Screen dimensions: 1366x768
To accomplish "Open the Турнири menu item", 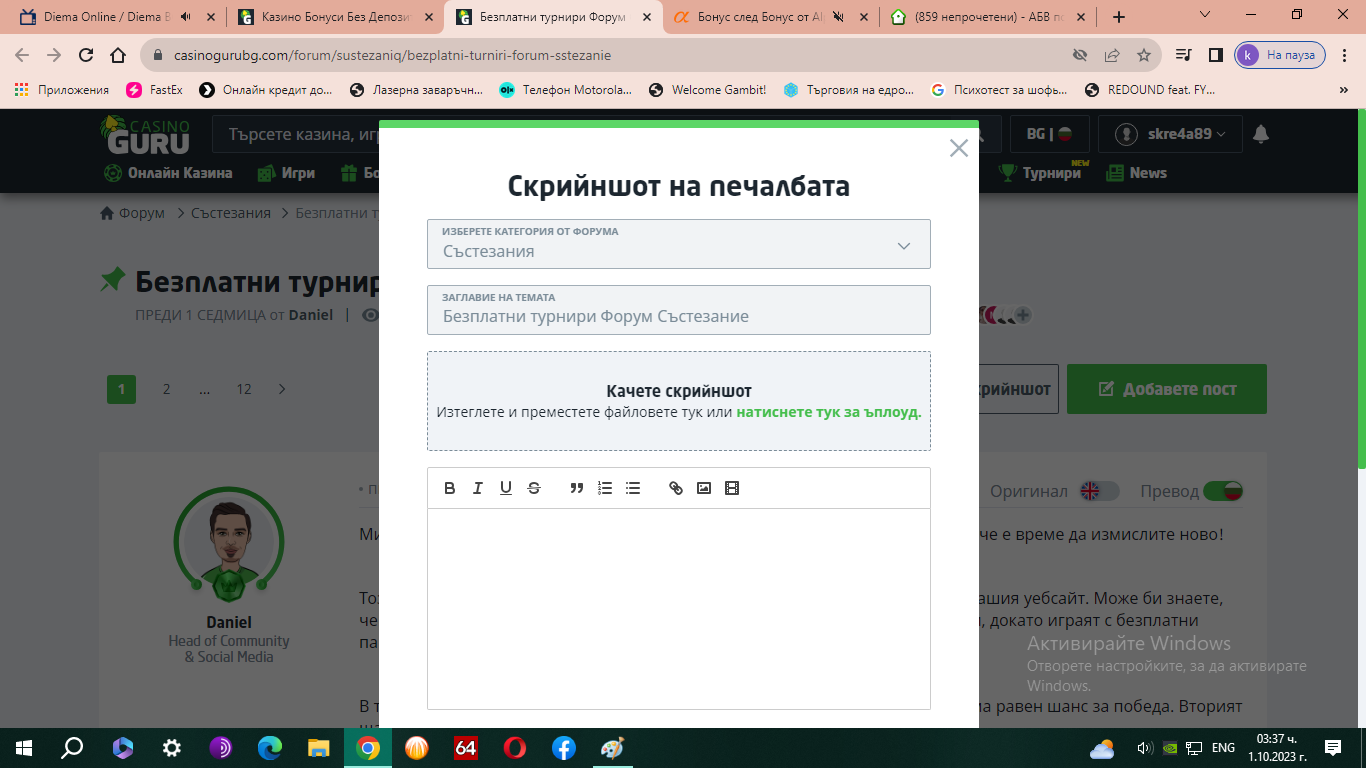I will (x=1052, y=172).
